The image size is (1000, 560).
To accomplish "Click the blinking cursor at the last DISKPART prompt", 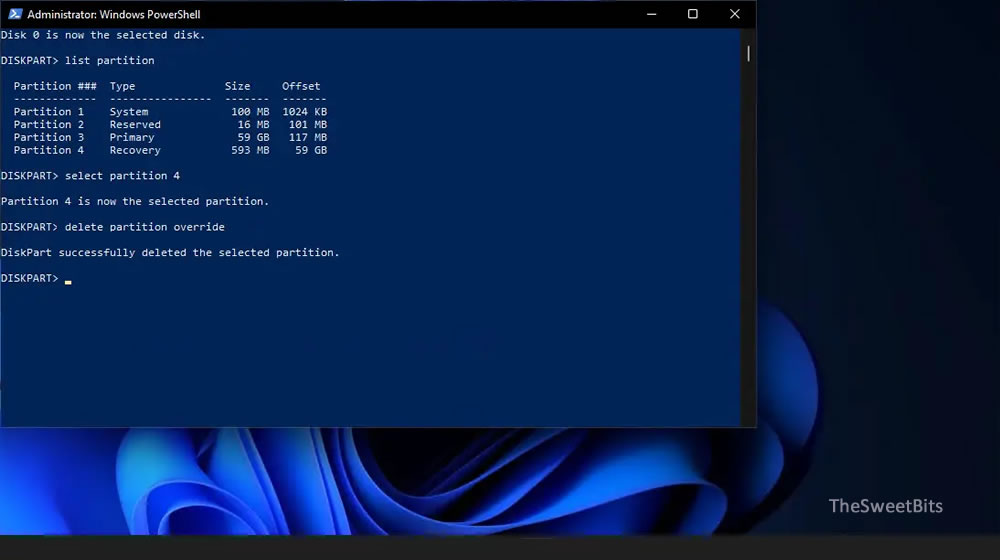I will tap(68, 281).
